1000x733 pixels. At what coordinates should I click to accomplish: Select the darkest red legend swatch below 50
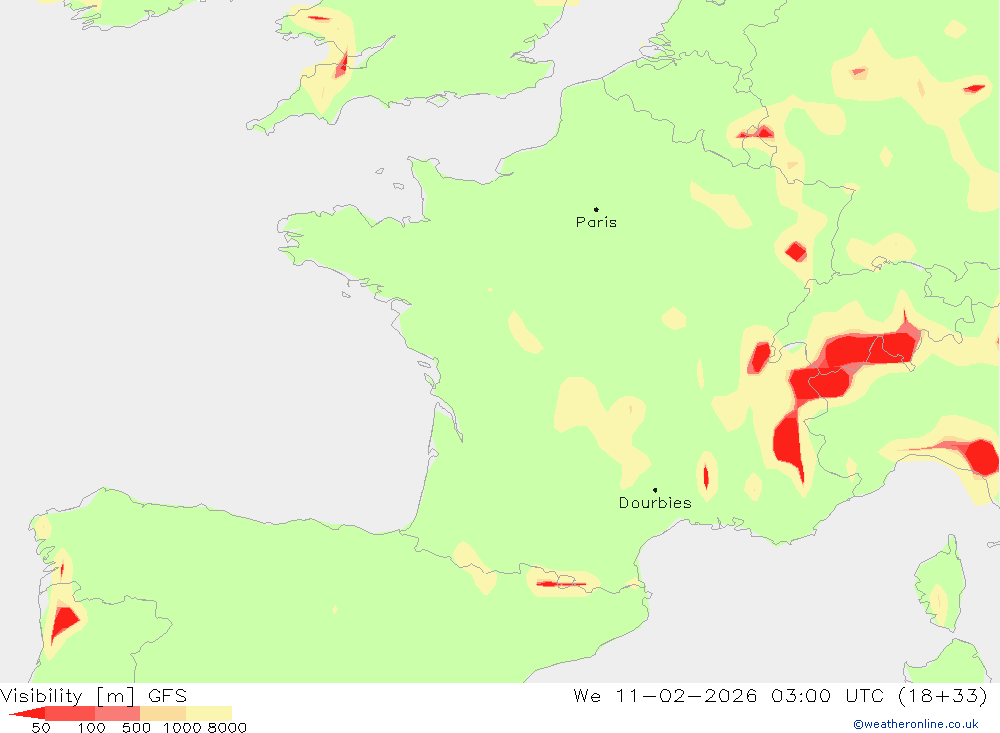(x=28, y=713)
